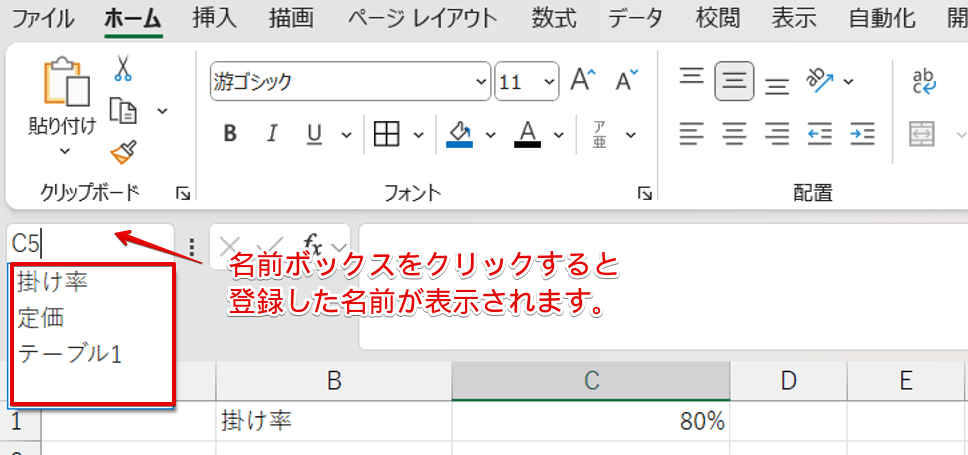Expand underline style dropdown arrow
968x455 pixels.
click(x=346, y=135)
